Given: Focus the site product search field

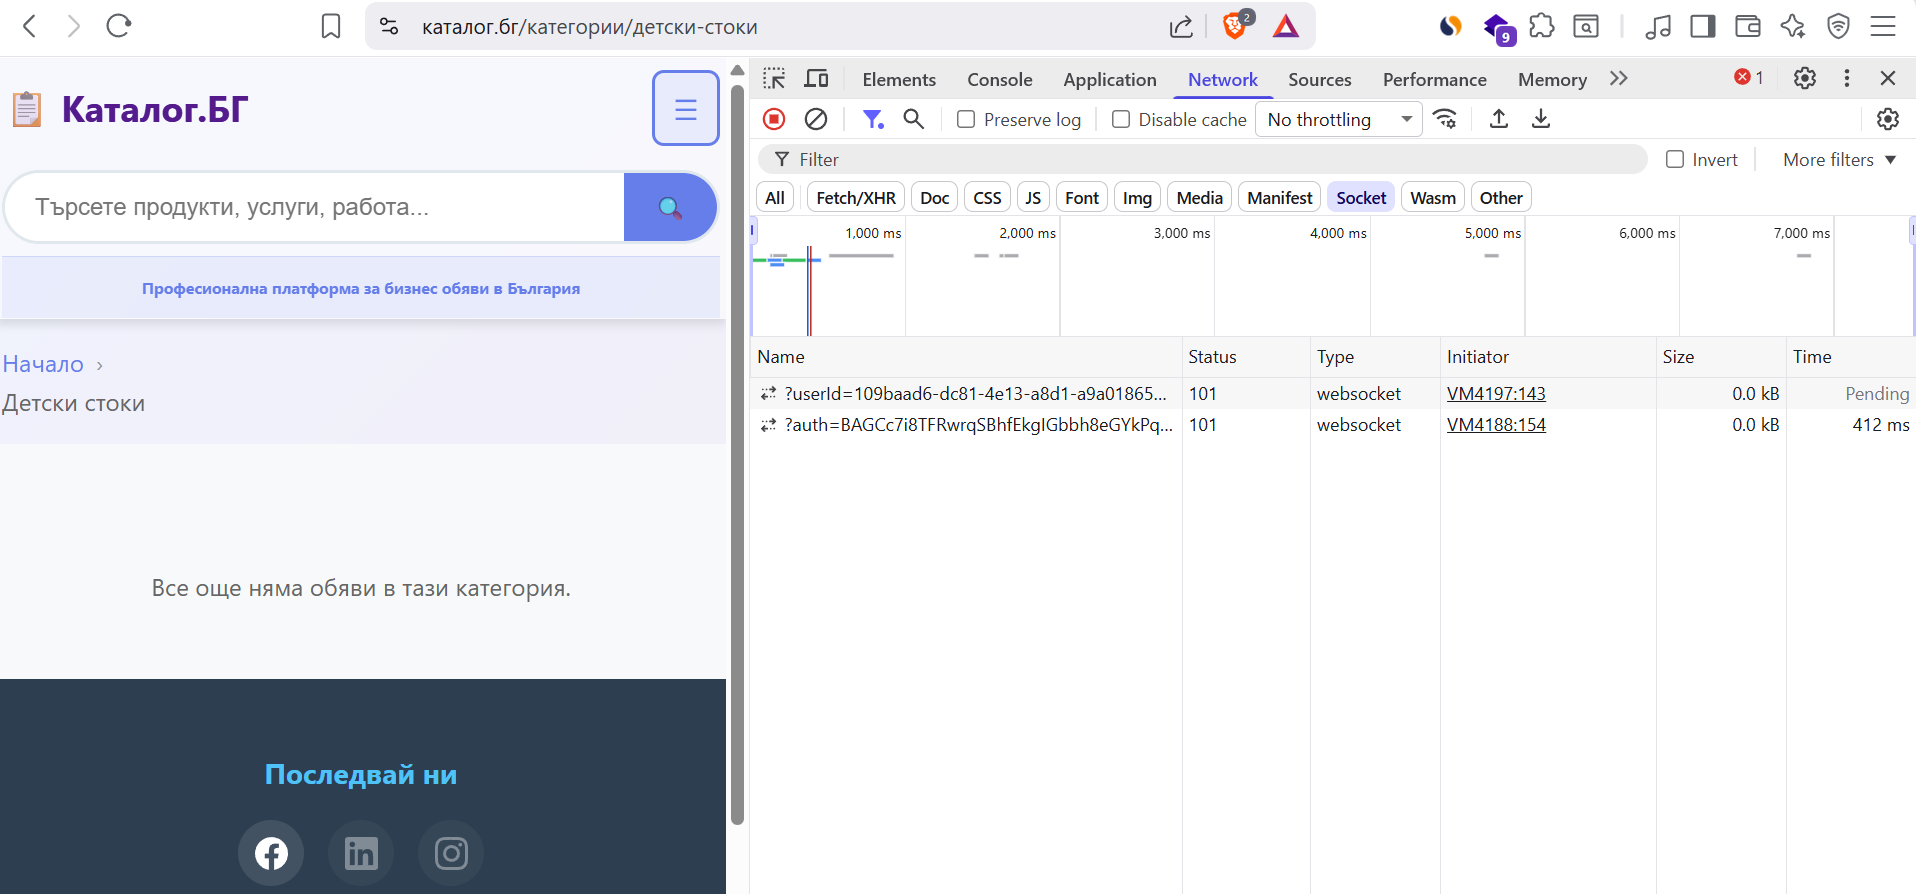Looking at the screenshot, I should click(315, 207).
